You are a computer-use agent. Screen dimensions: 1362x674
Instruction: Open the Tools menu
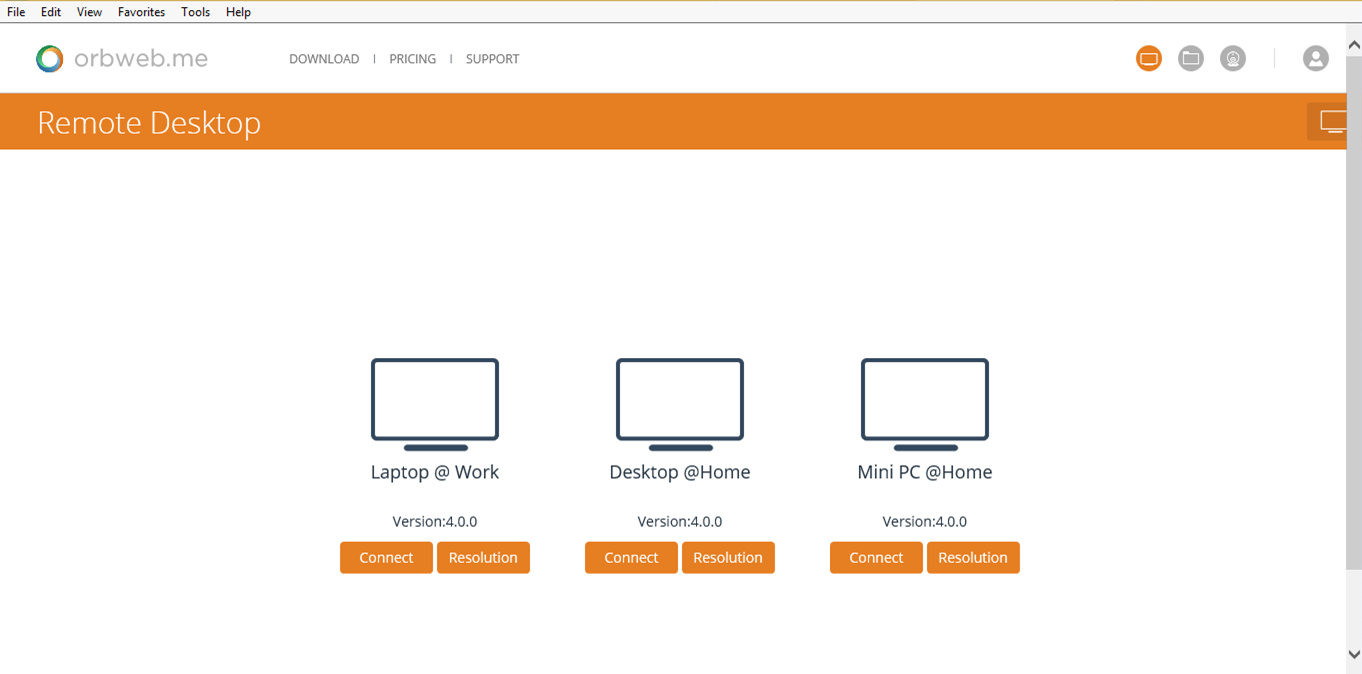point(195,11)
